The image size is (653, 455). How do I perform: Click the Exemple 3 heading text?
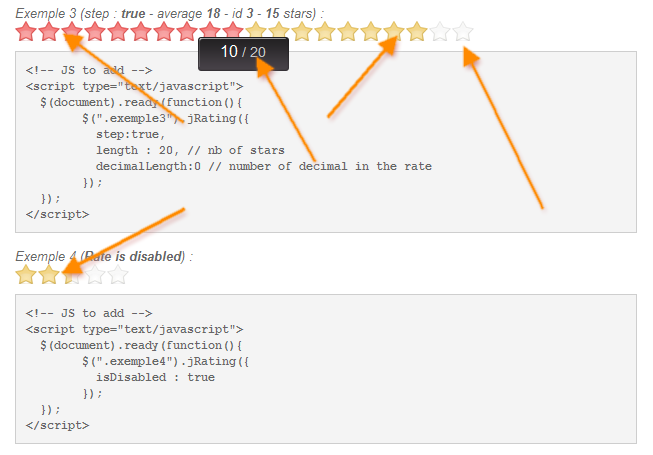(x=169, y=13)
